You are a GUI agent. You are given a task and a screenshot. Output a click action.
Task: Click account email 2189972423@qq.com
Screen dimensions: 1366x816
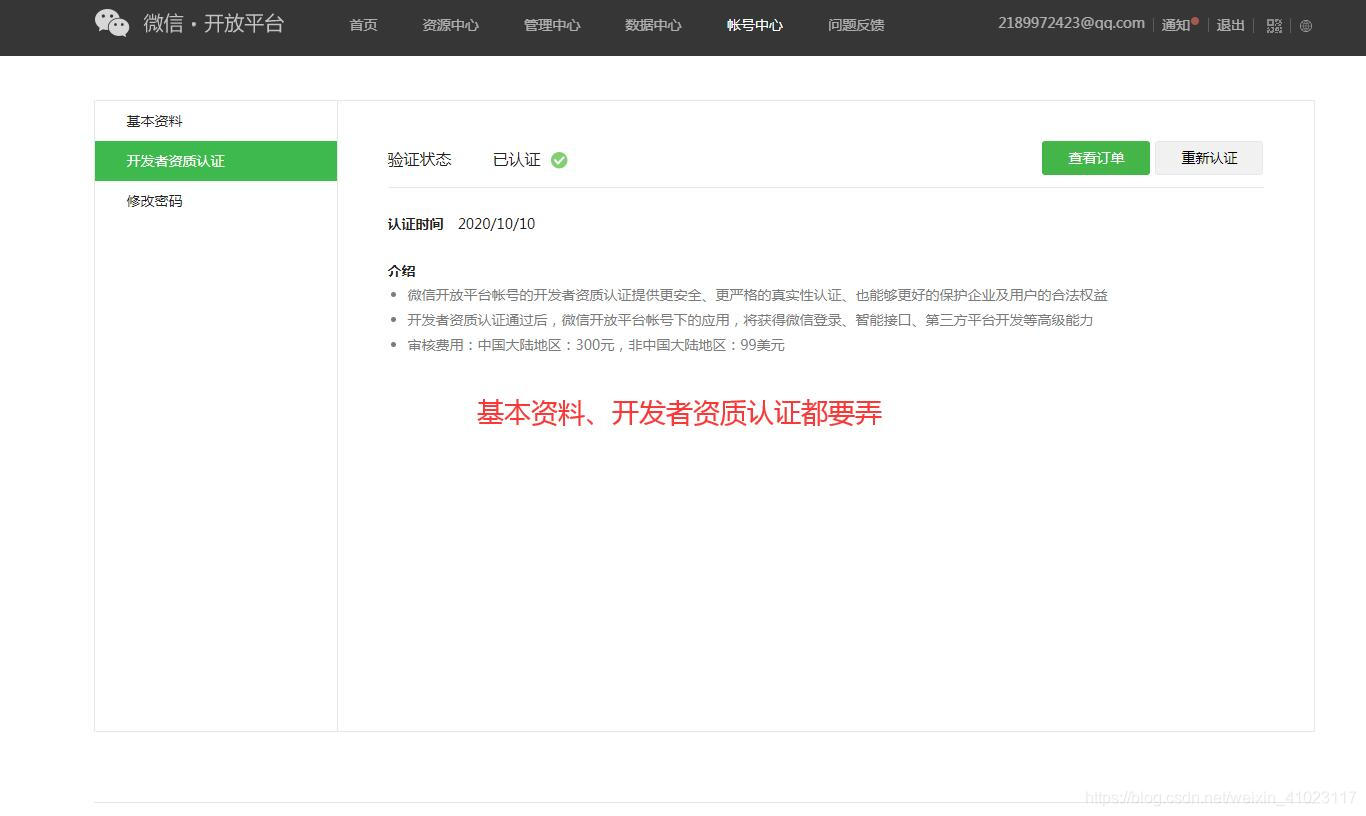point(1071,23)
